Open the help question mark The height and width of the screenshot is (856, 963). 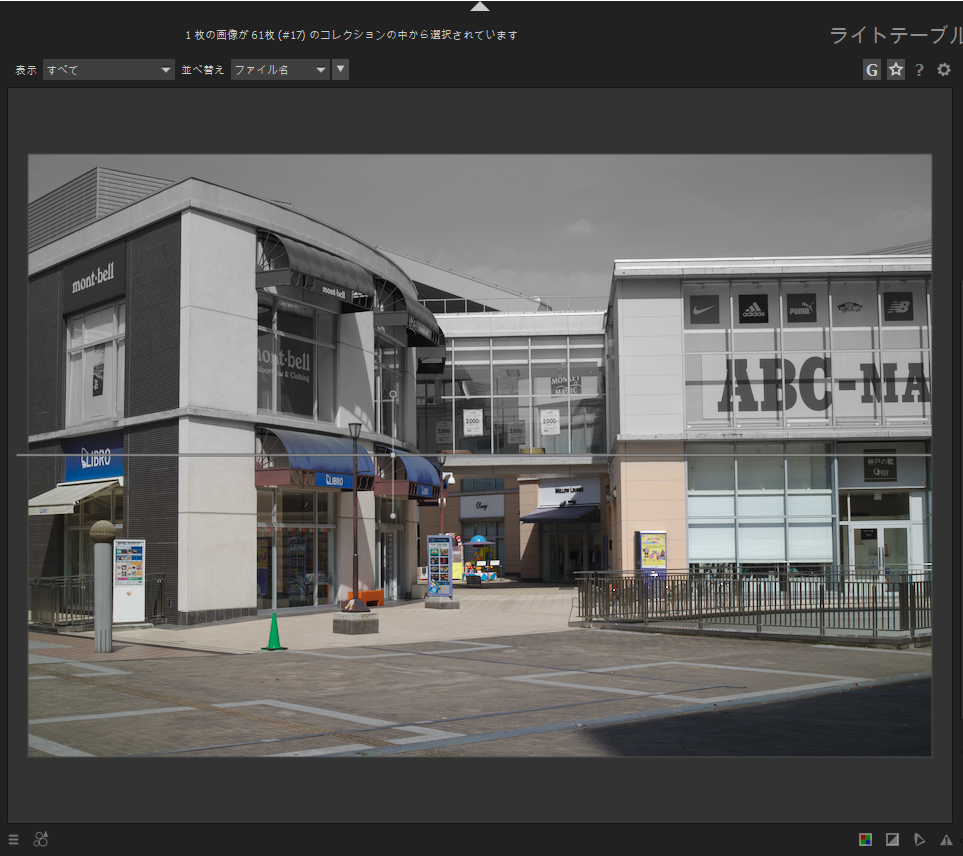click(919, 70)
